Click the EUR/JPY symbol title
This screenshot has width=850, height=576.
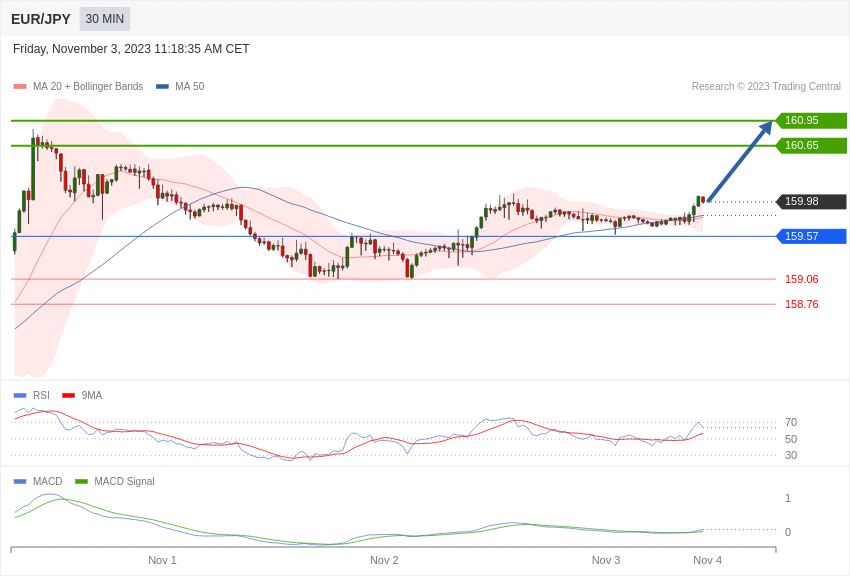pyautogui.click(x=41, y=19)
